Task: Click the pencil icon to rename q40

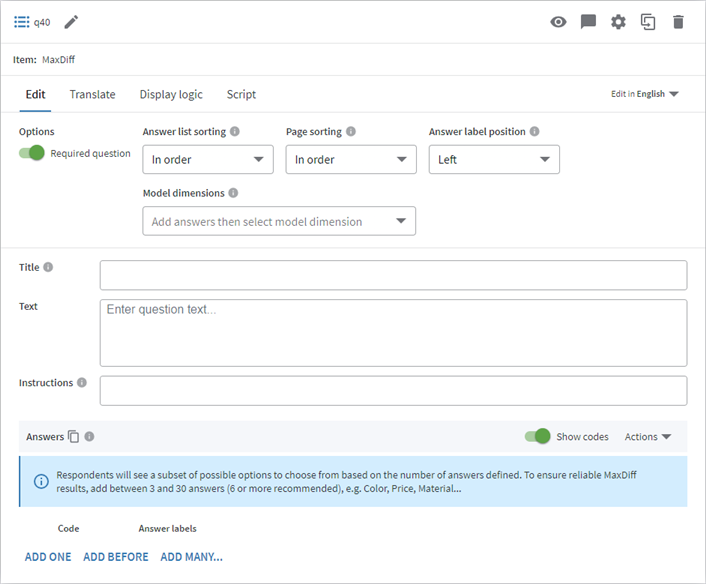Action: point(71,22)
